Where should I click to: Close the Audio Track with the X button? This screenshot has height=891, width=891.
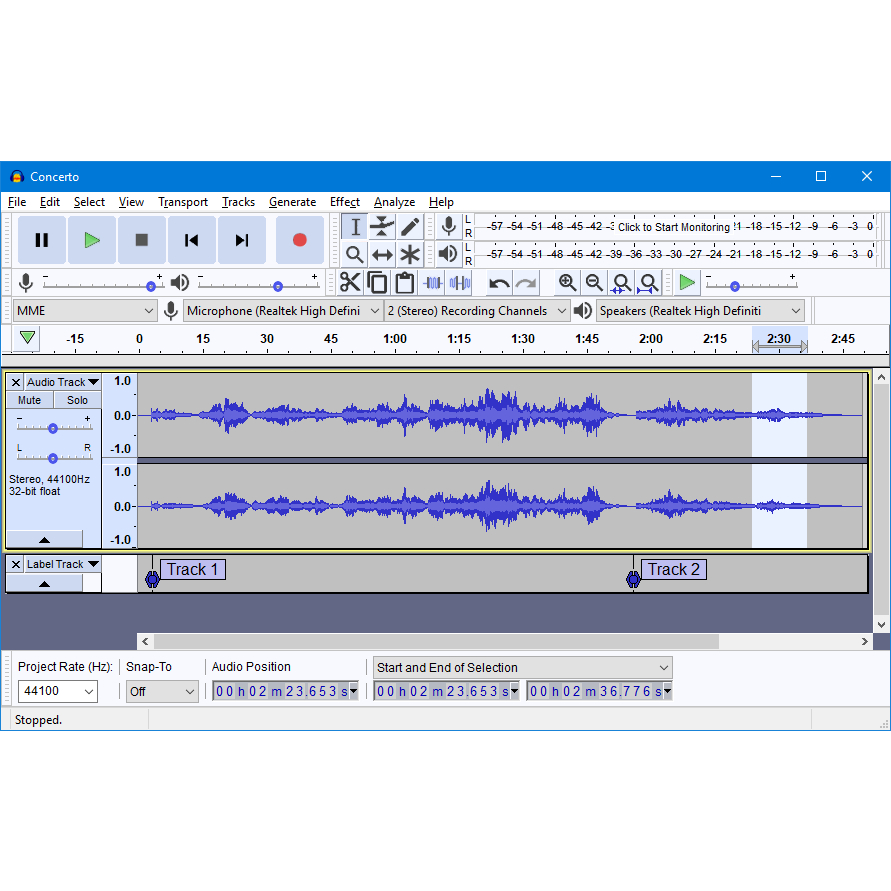[15, 382]
